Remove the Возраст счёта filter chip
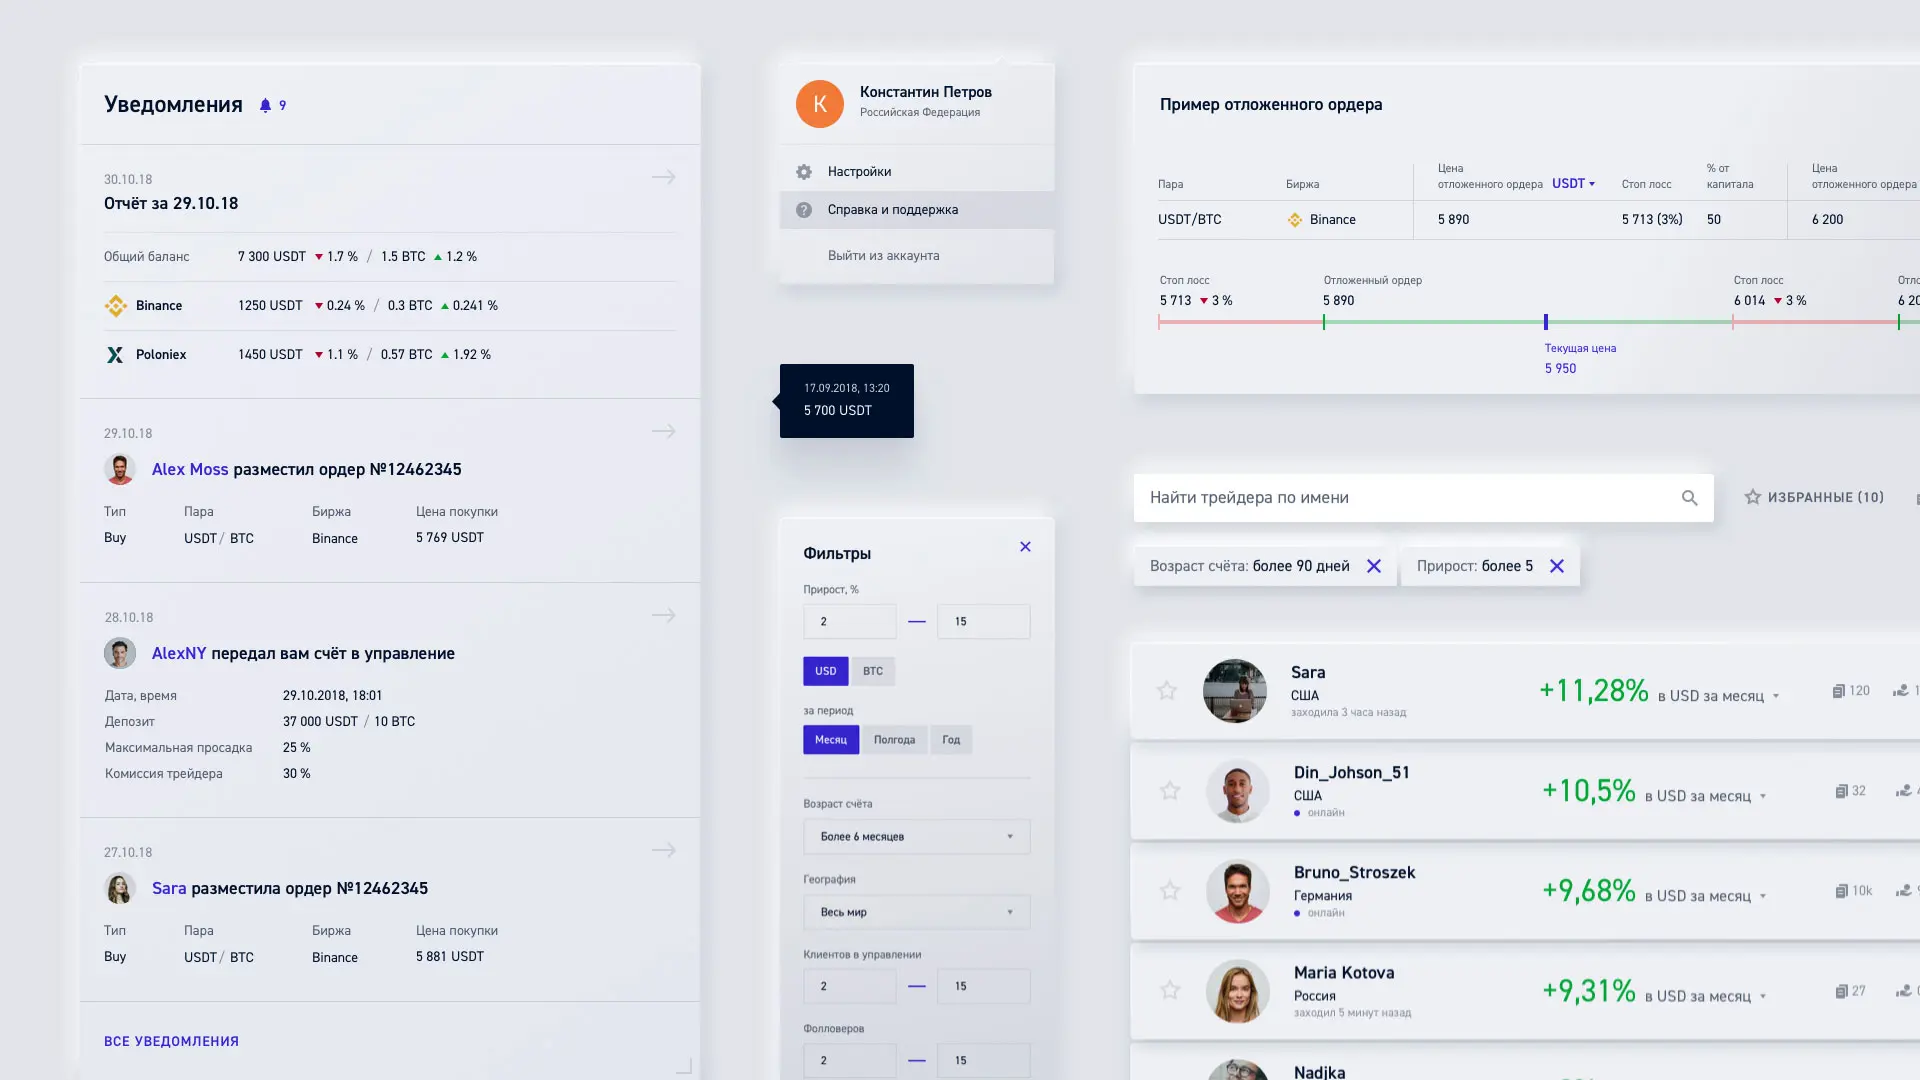 (x=1374, y=566)
